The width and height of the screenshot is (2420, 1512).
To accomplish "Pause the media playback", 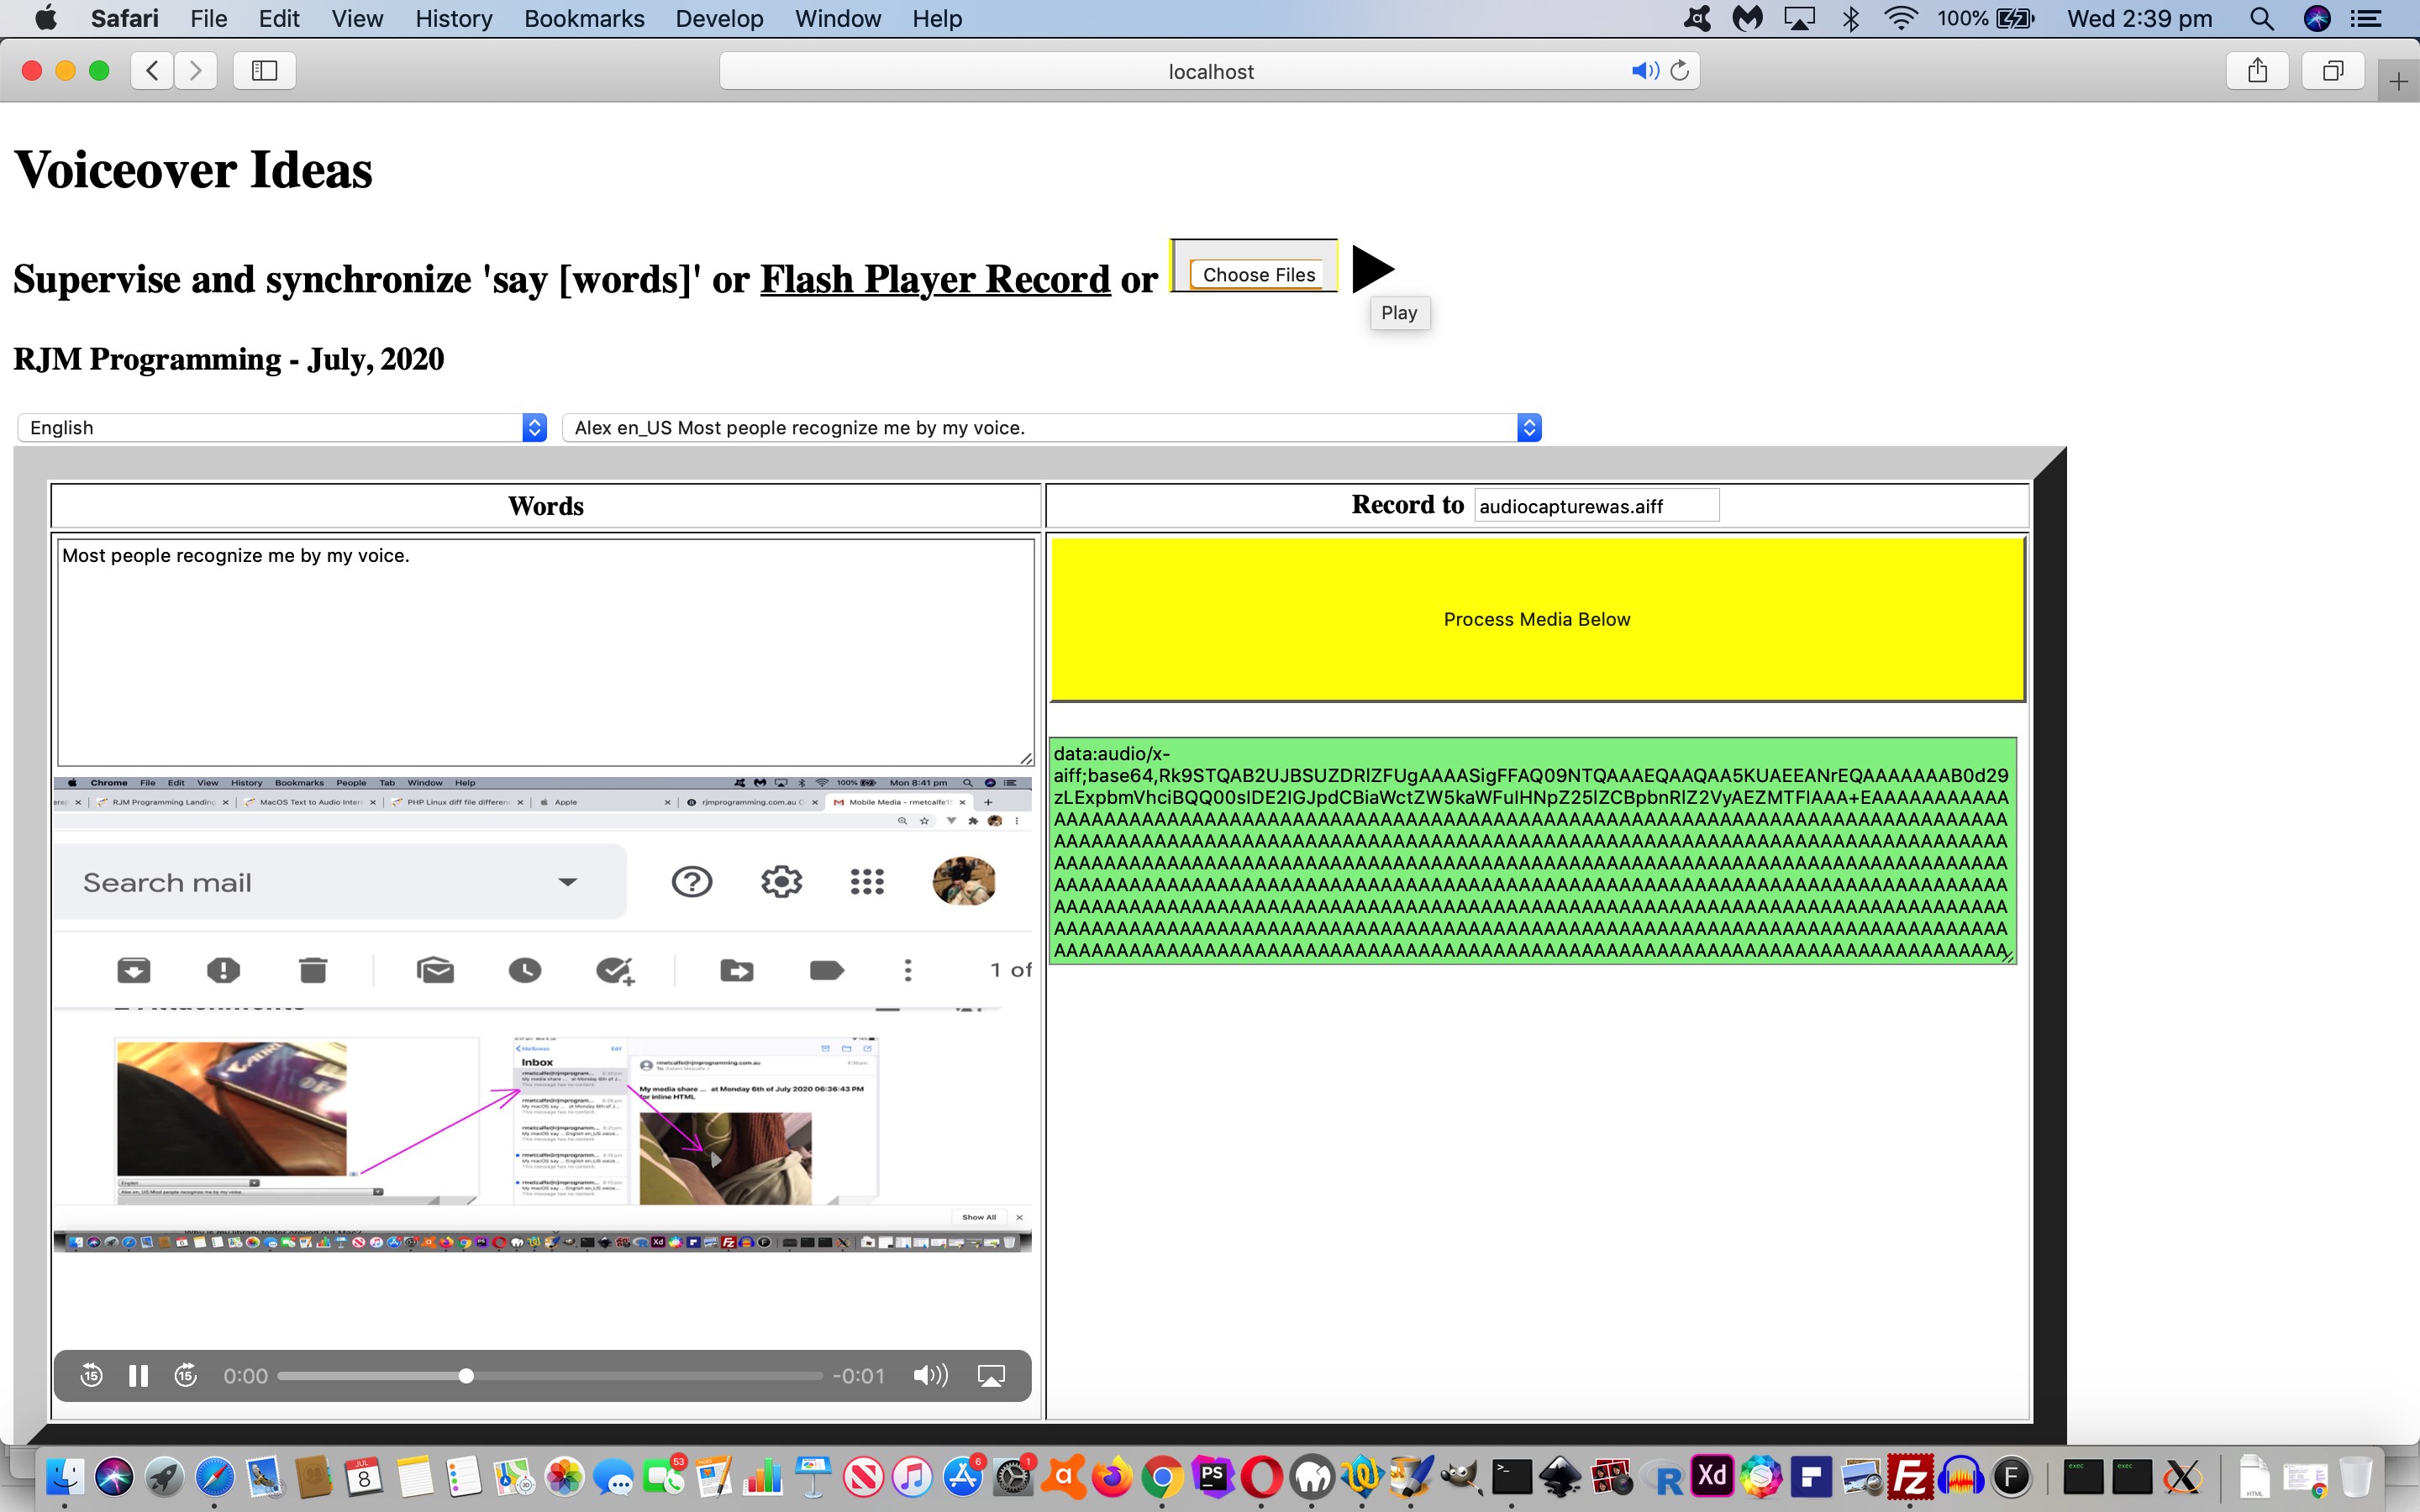I will (x=139, y=1376).
